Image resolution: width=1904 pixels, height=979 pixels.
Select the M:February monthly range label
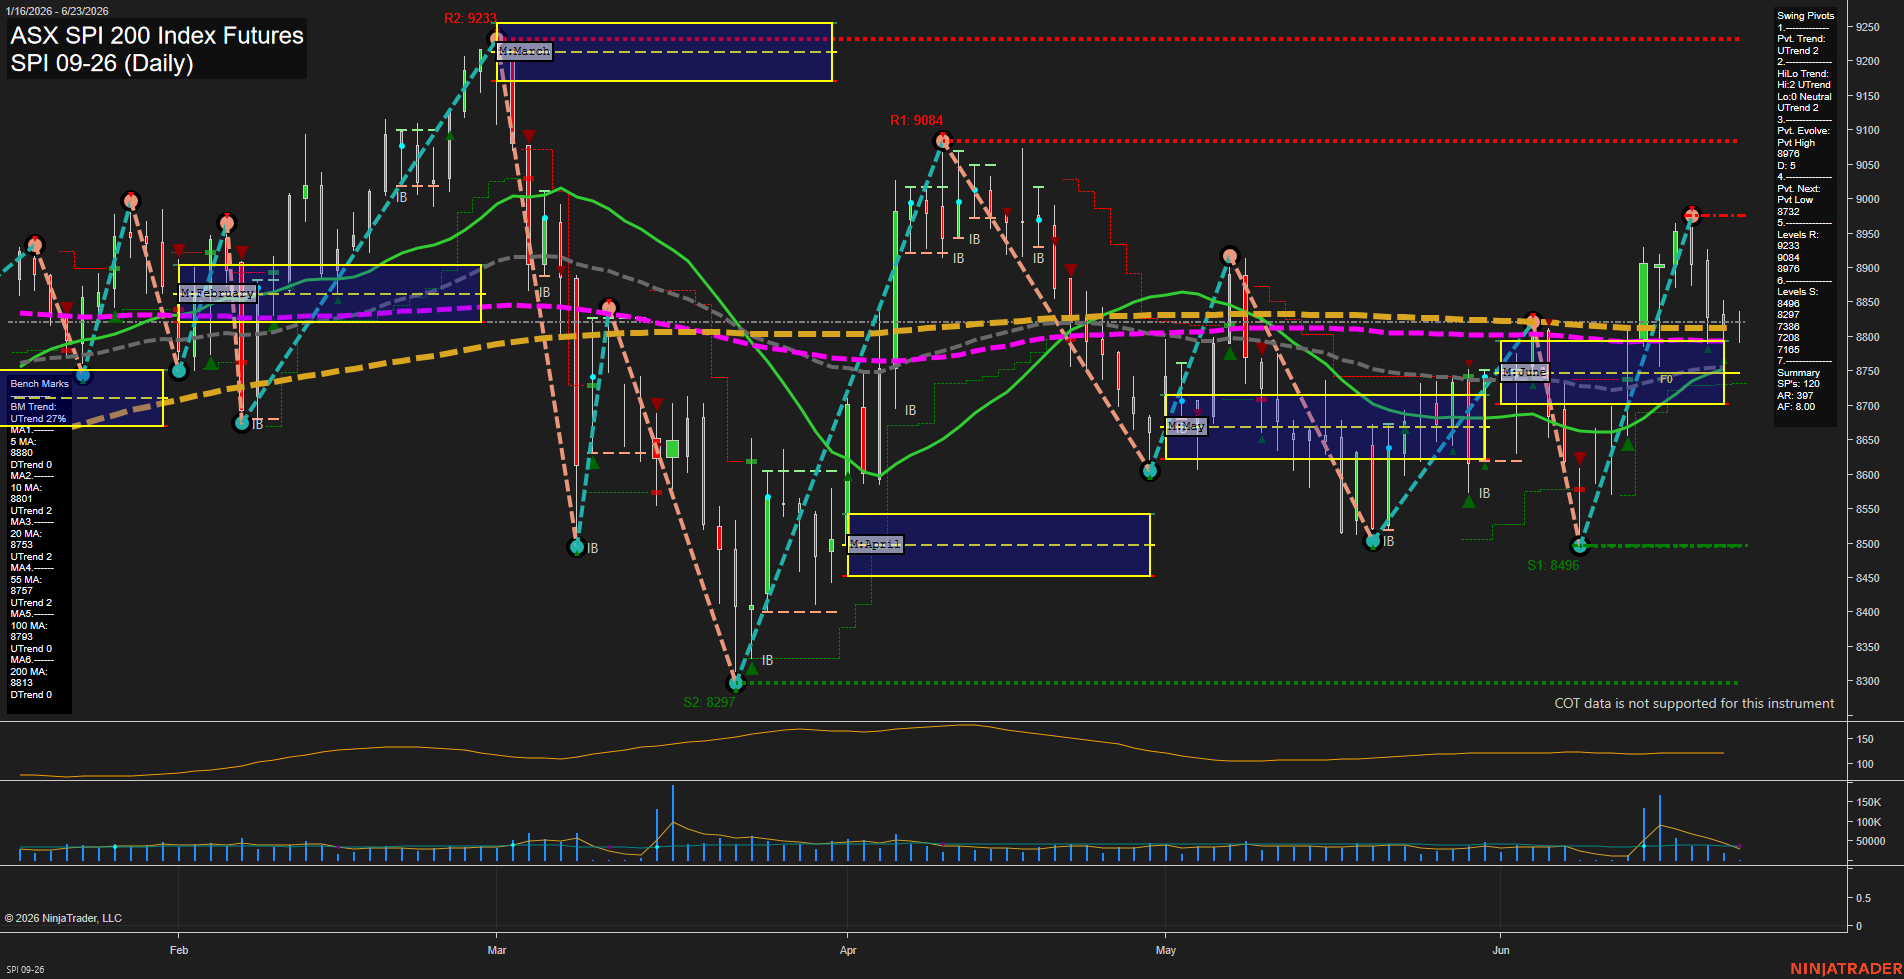tap(218, 293)
